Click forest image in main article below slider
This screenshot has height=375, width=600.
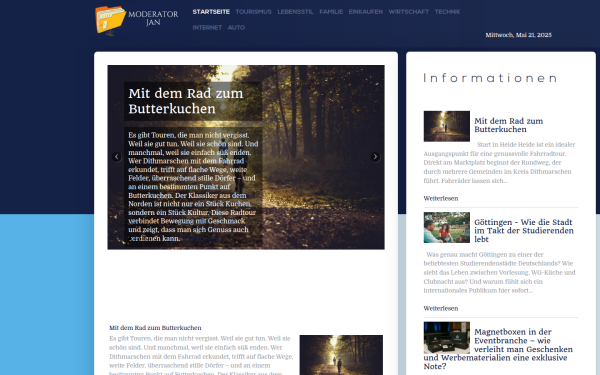pos(341,355)
